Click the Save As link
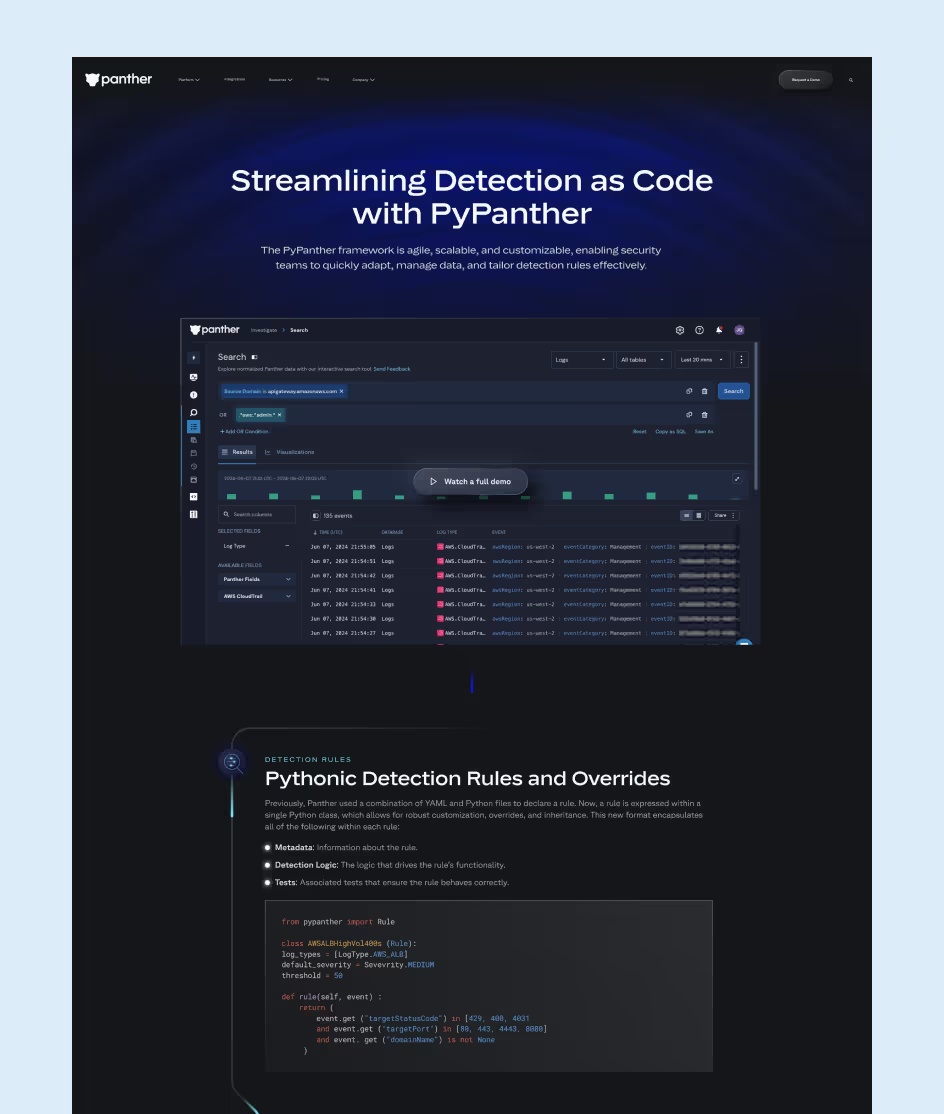 tap(704, 432)
